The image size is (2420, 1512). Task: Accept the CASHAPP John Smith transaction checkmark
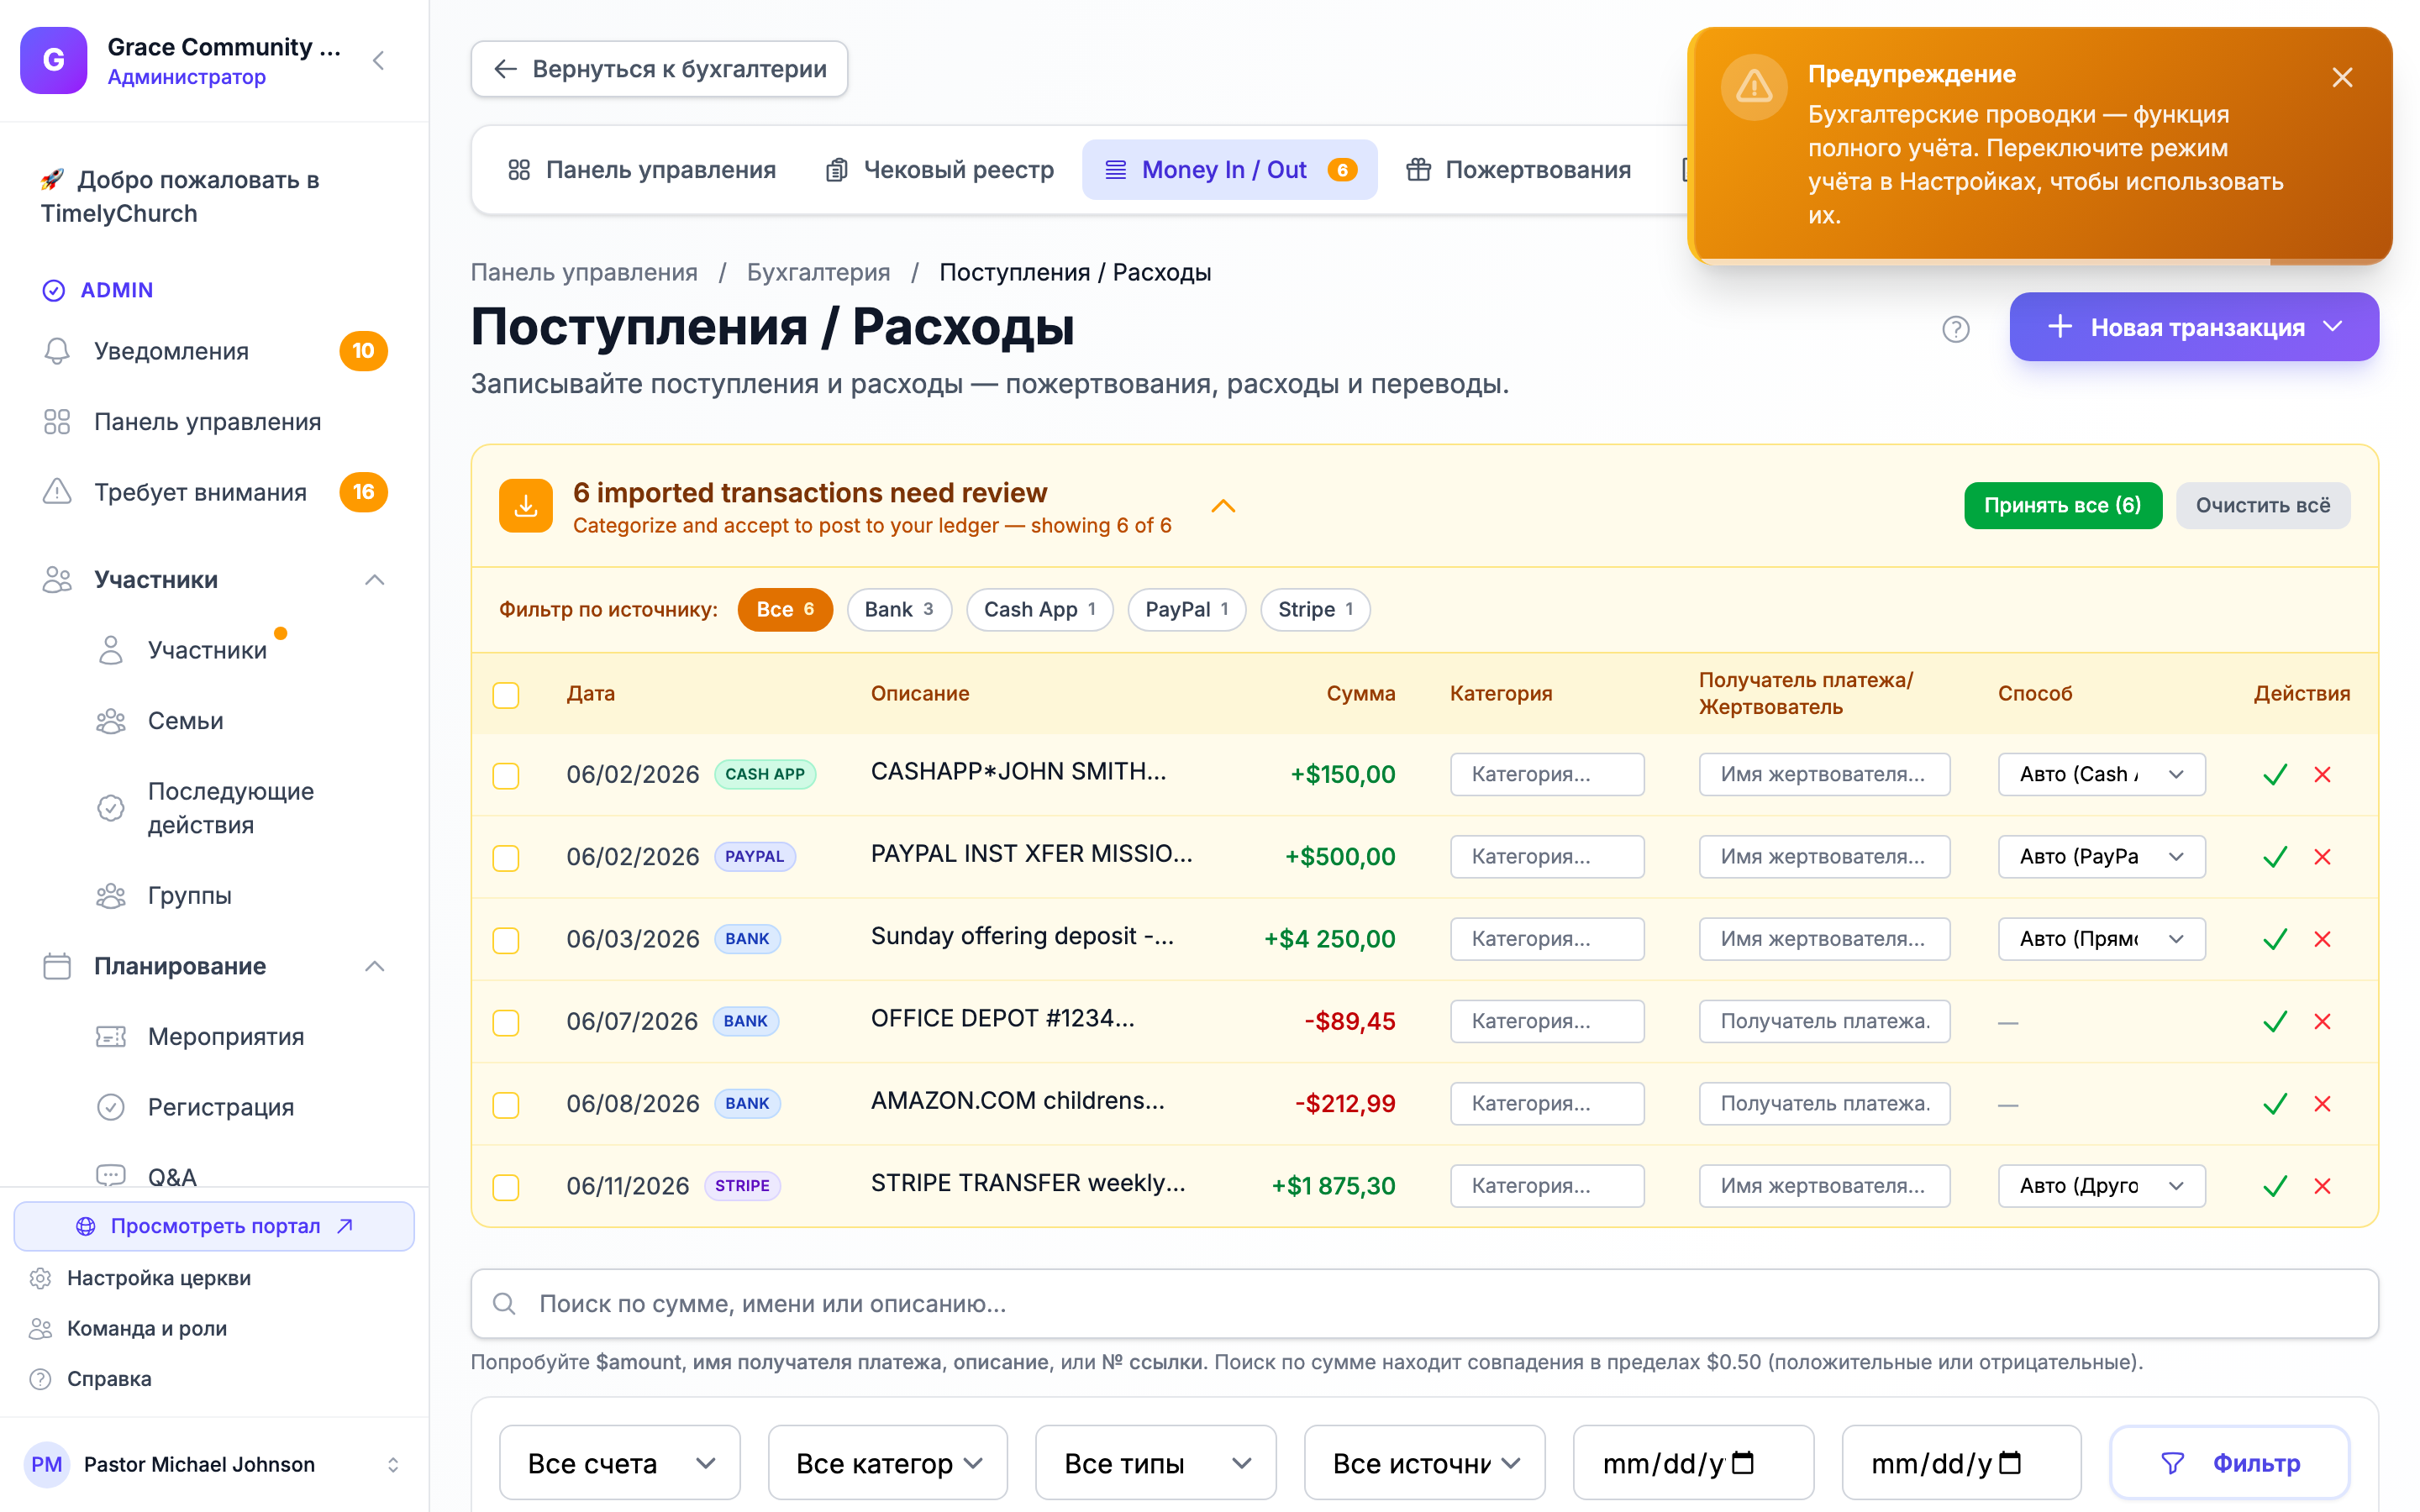2275,775
